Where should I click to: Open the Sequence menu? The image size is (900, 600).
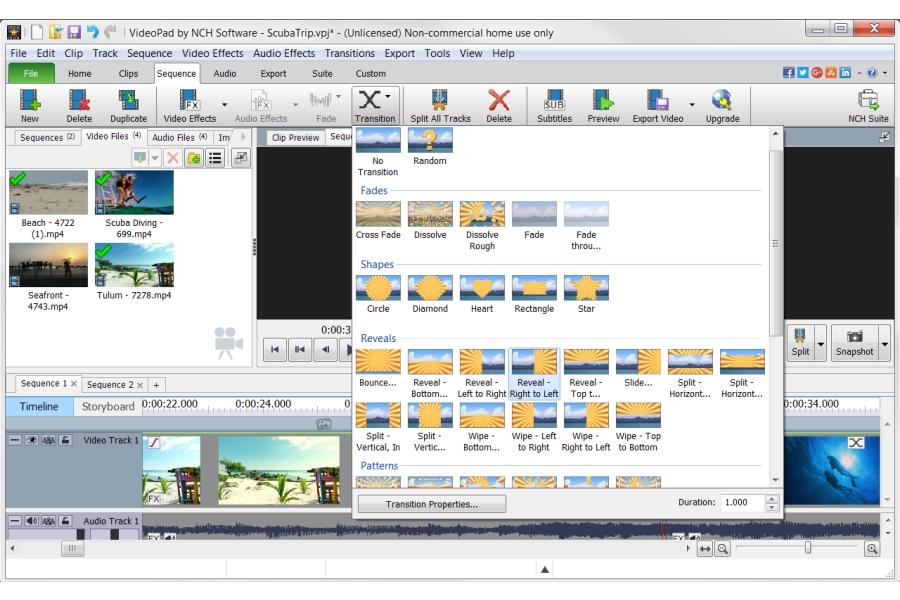click(x=149, y=53)
